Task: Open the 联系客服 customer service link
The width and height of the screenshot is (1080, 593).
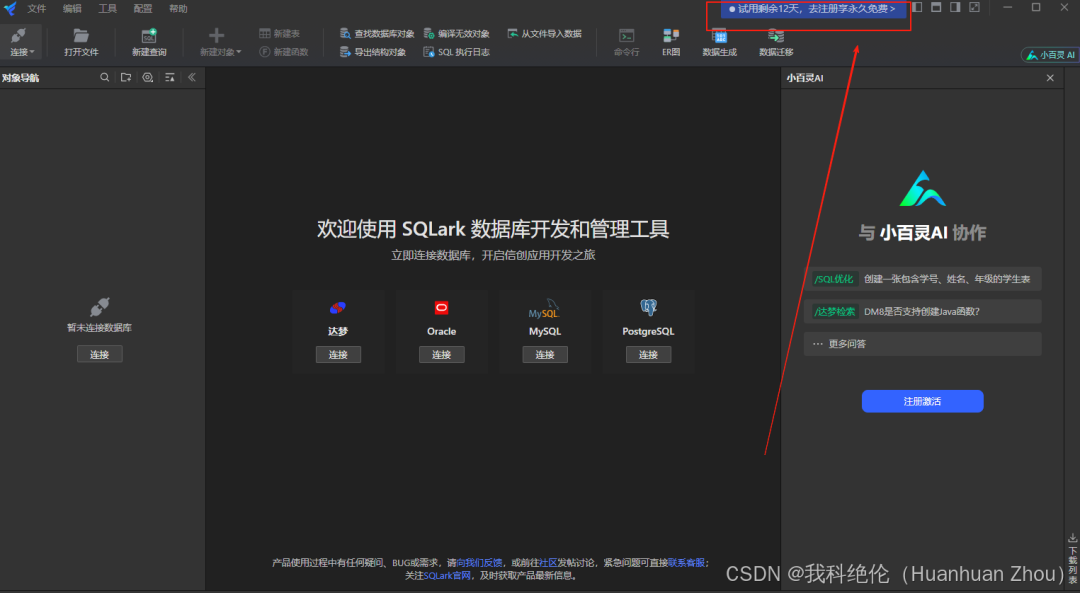Action: [686, 563]
